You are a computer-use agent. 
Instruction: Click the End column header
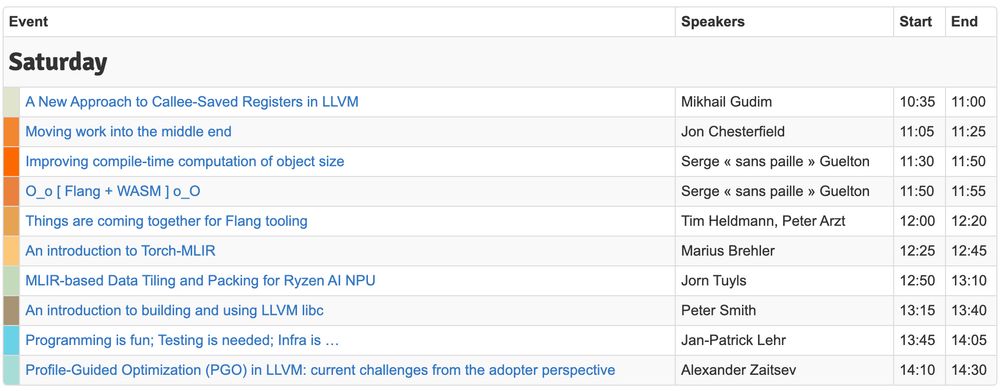tap(964, 22)
